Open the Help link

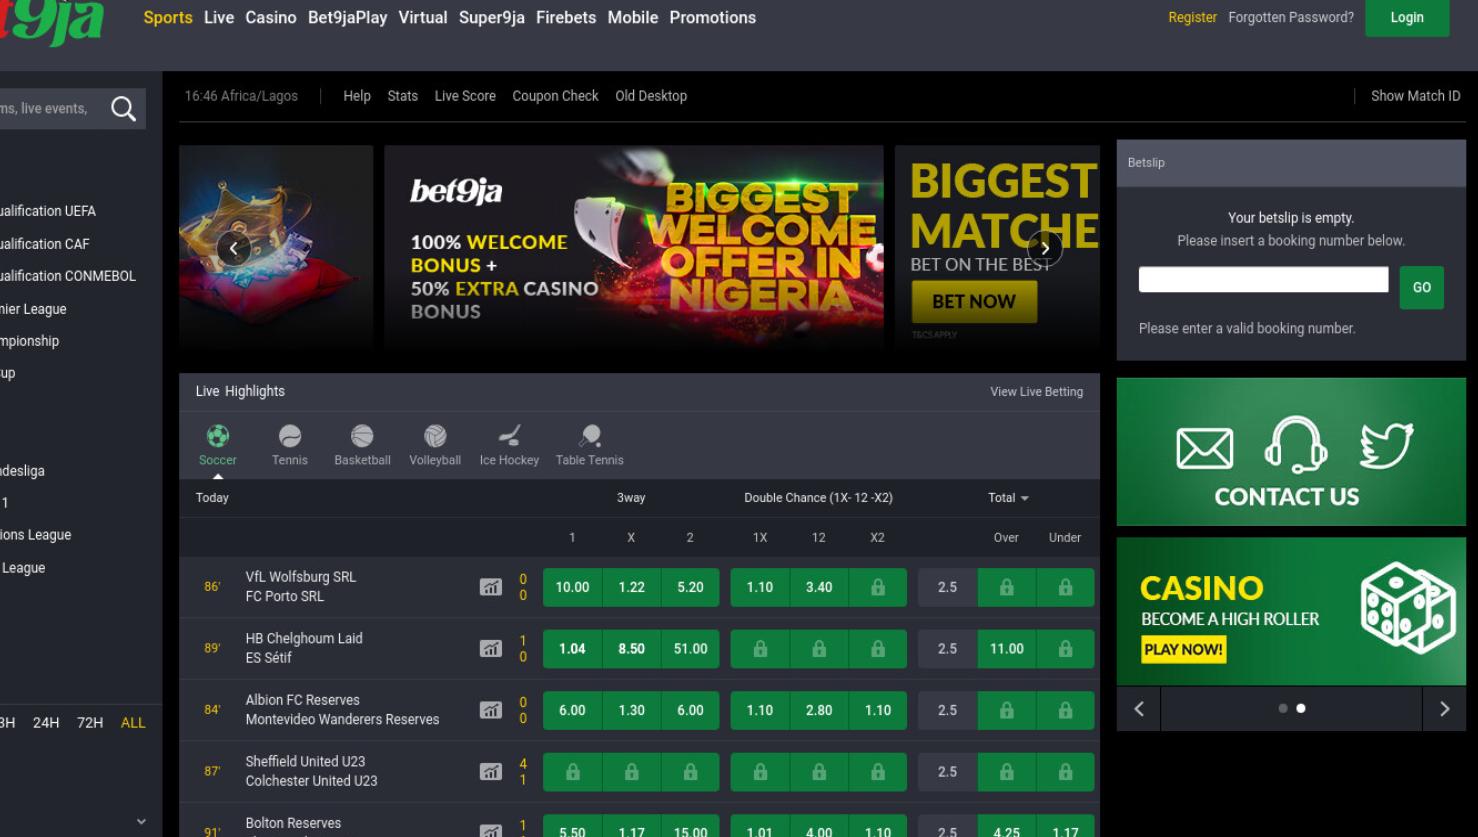[357, 96]
